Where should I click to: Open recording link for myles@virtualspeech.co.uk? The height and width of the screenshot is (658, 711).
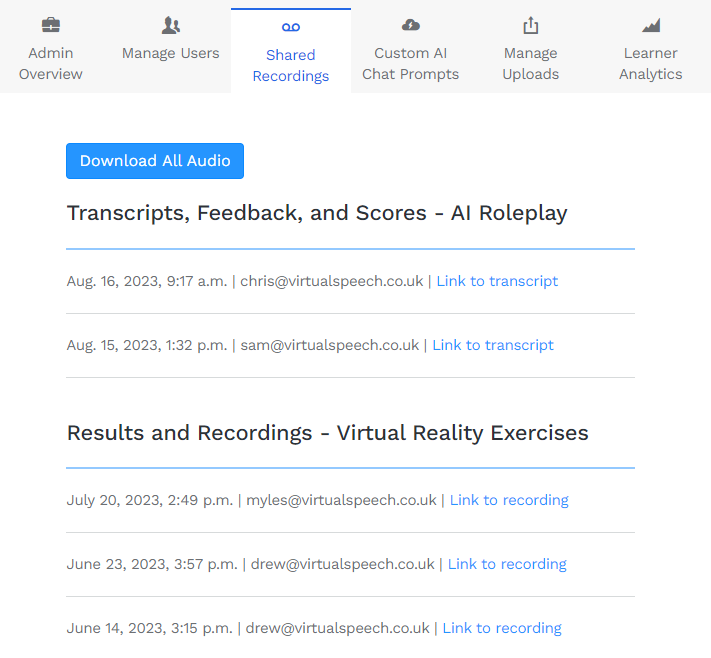[509, 500]
